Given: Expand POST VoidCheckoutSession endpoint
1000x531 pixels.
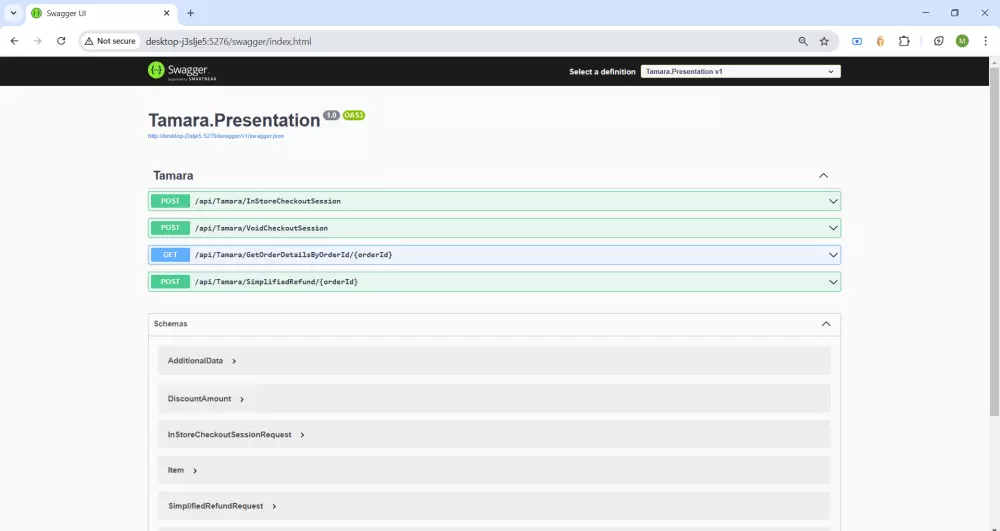Looking at the screenshot, I should click(x=494, y=228).
